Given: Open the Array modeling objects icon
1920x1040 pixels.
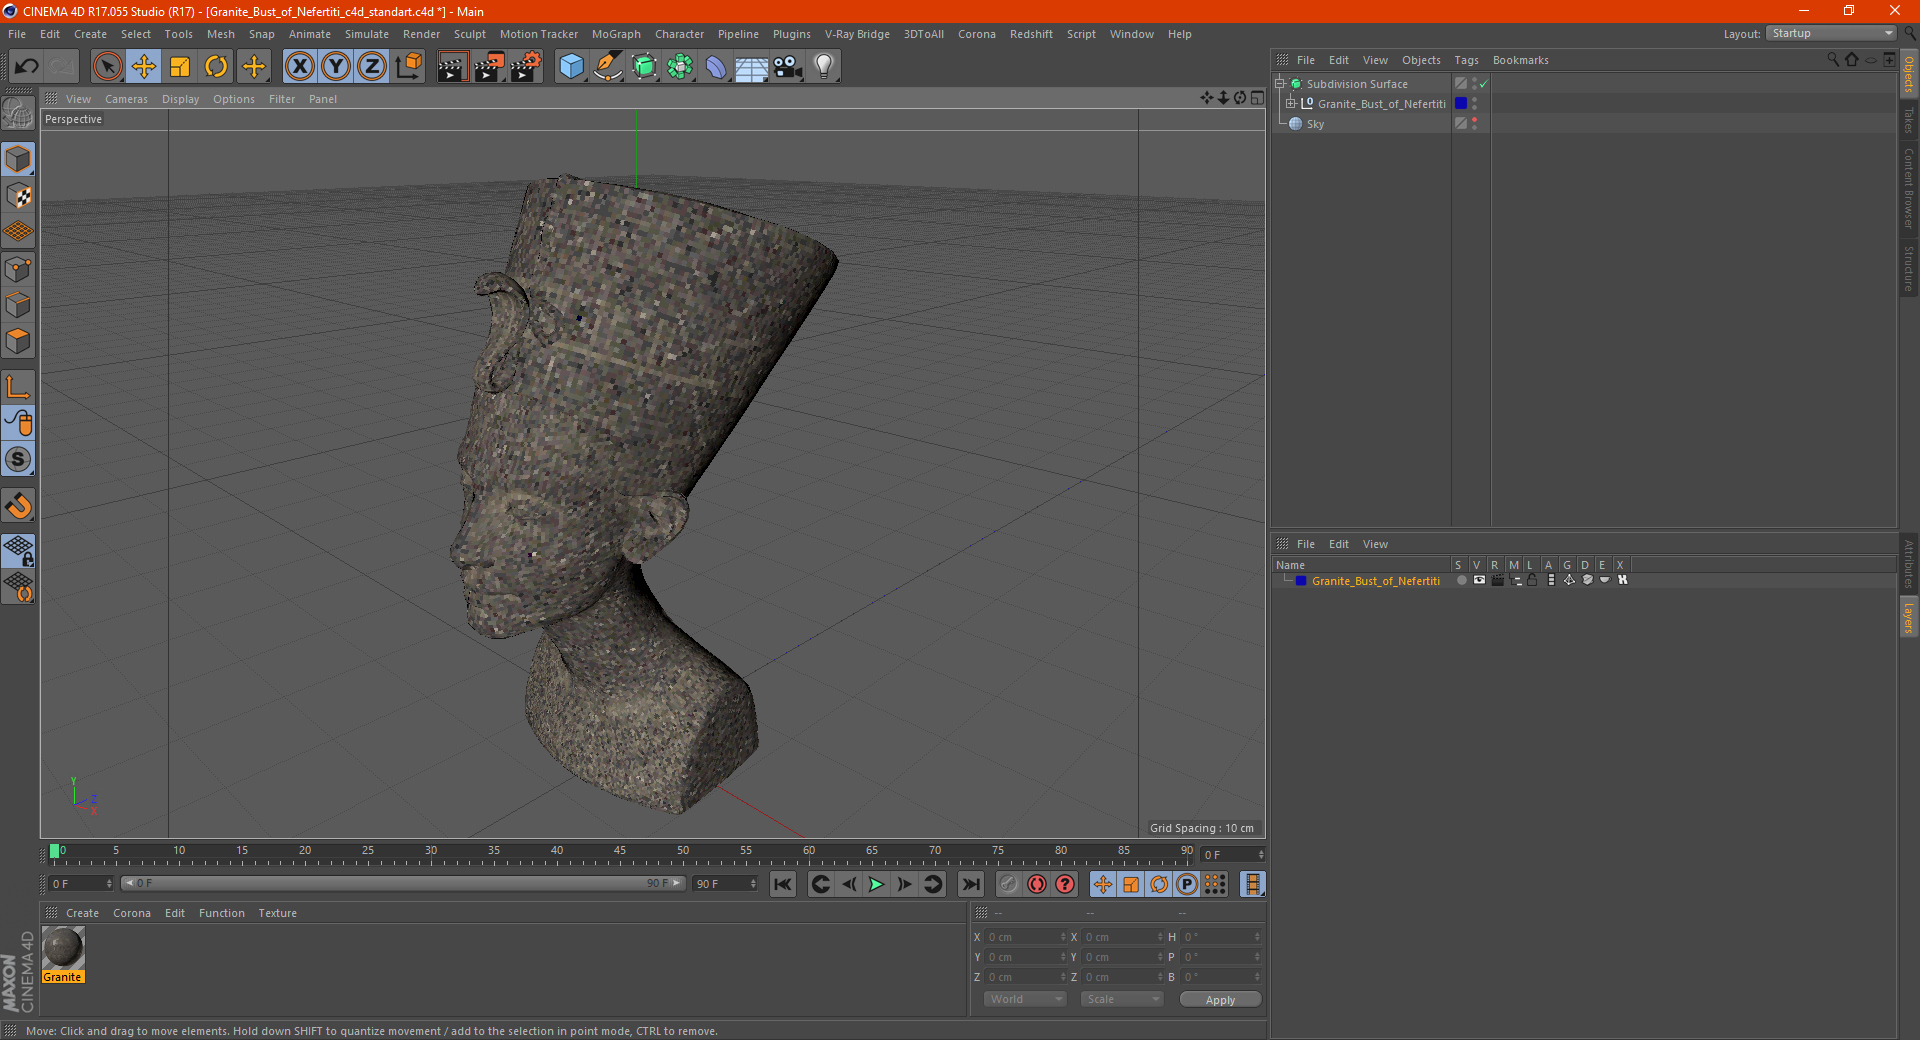Looking at the screenshot, I should click(x=680, y=67).
